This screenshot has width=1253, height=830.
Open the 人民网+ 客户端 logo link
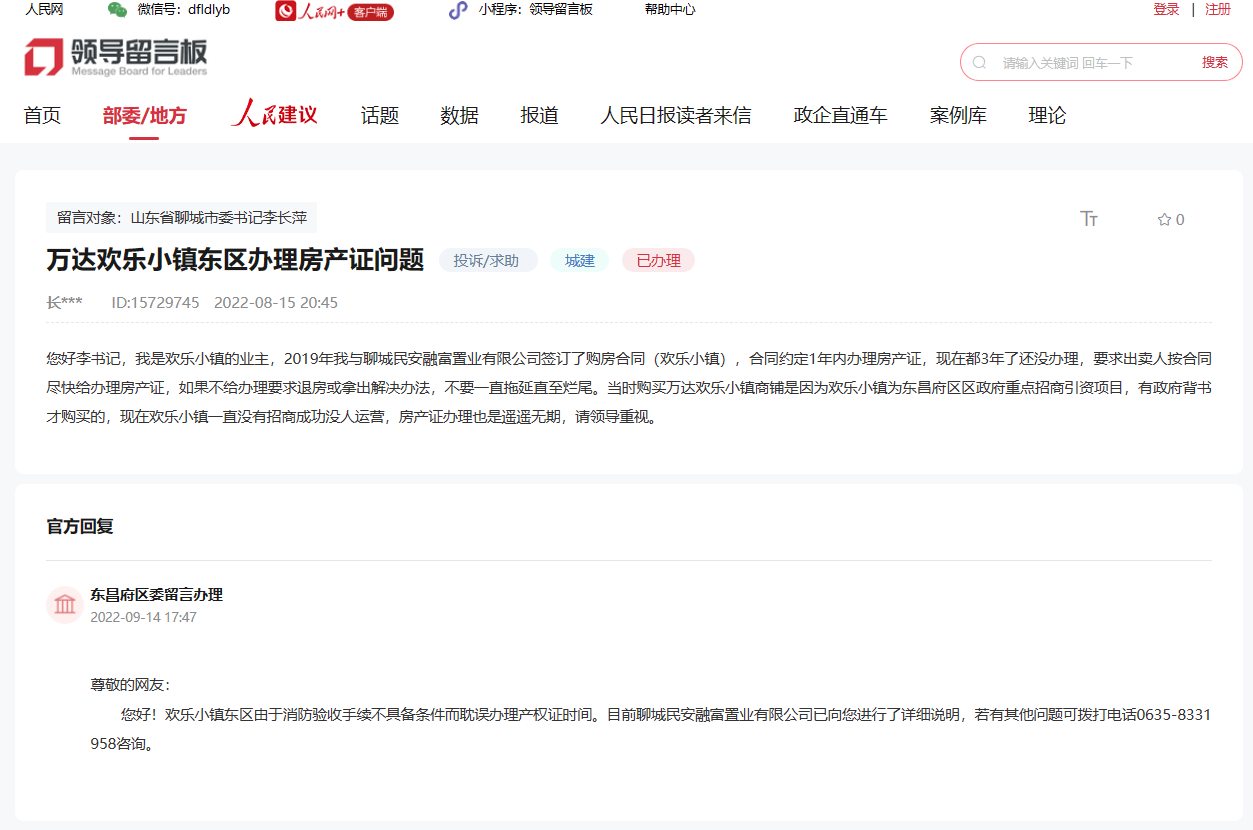click(x=335, y=11)
